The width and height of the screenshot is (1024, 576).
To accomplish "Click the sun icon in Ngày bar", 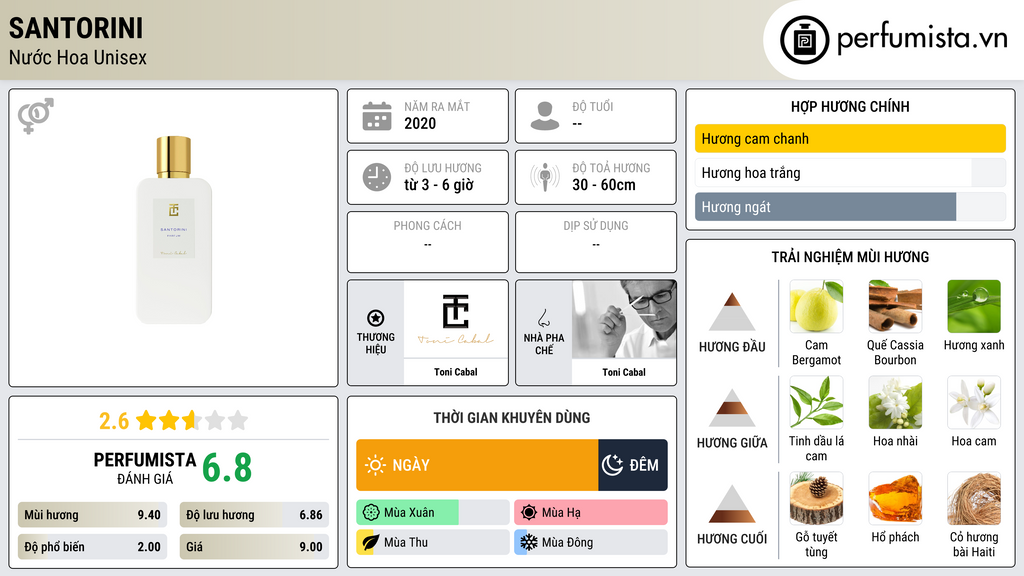I will pos(375,465).
